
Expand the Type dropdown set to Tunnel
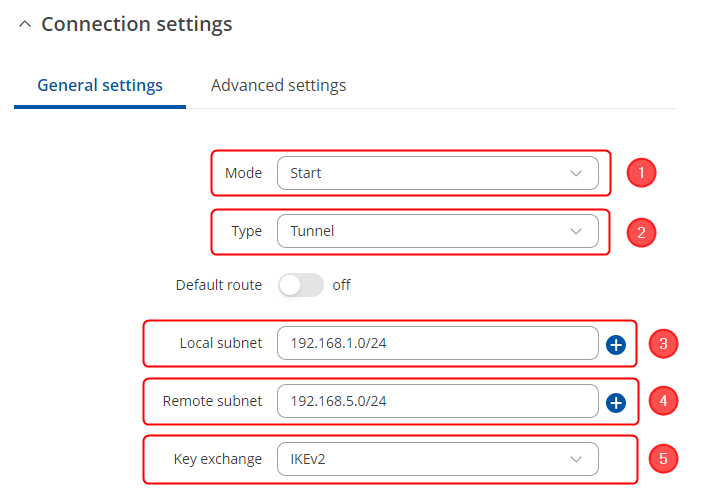437,231
